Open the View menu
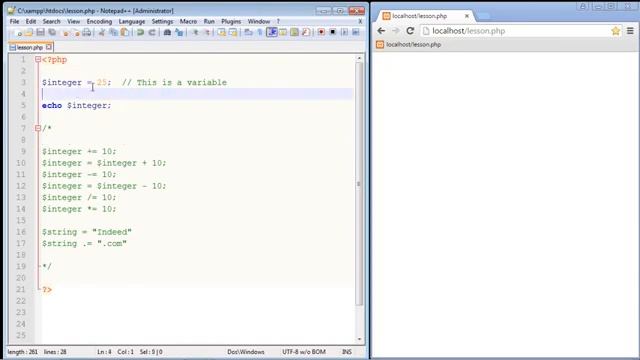The width and height of the screenshot is (640, 360). click(x=73, y=21)
